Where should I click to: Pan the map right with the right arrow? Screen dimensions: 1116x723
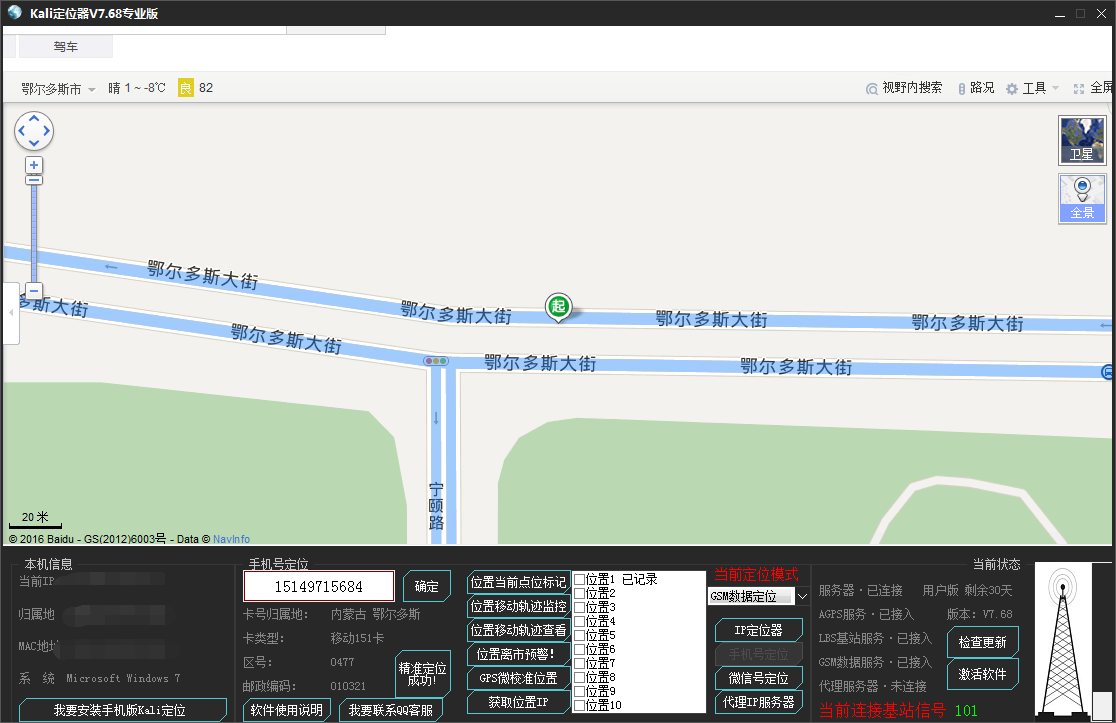pyautogui.click(x=47, y=131)
